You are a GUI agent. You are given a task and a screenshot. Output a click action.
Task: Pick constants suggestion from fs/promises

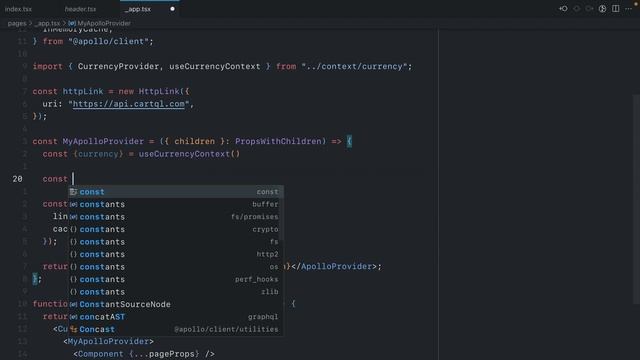pyautogui.click(x=176, y=217)
